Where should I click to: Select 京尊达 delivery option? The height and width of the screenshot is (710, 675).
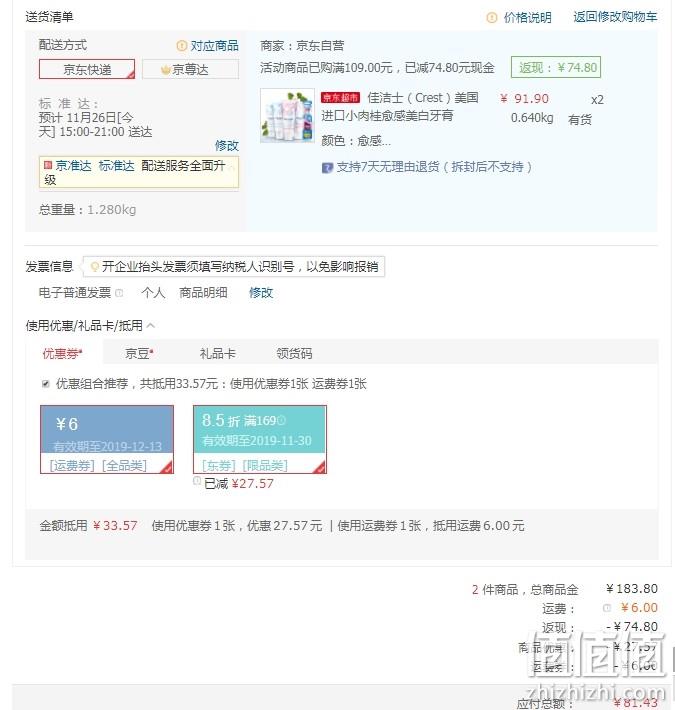pos(190,69)
